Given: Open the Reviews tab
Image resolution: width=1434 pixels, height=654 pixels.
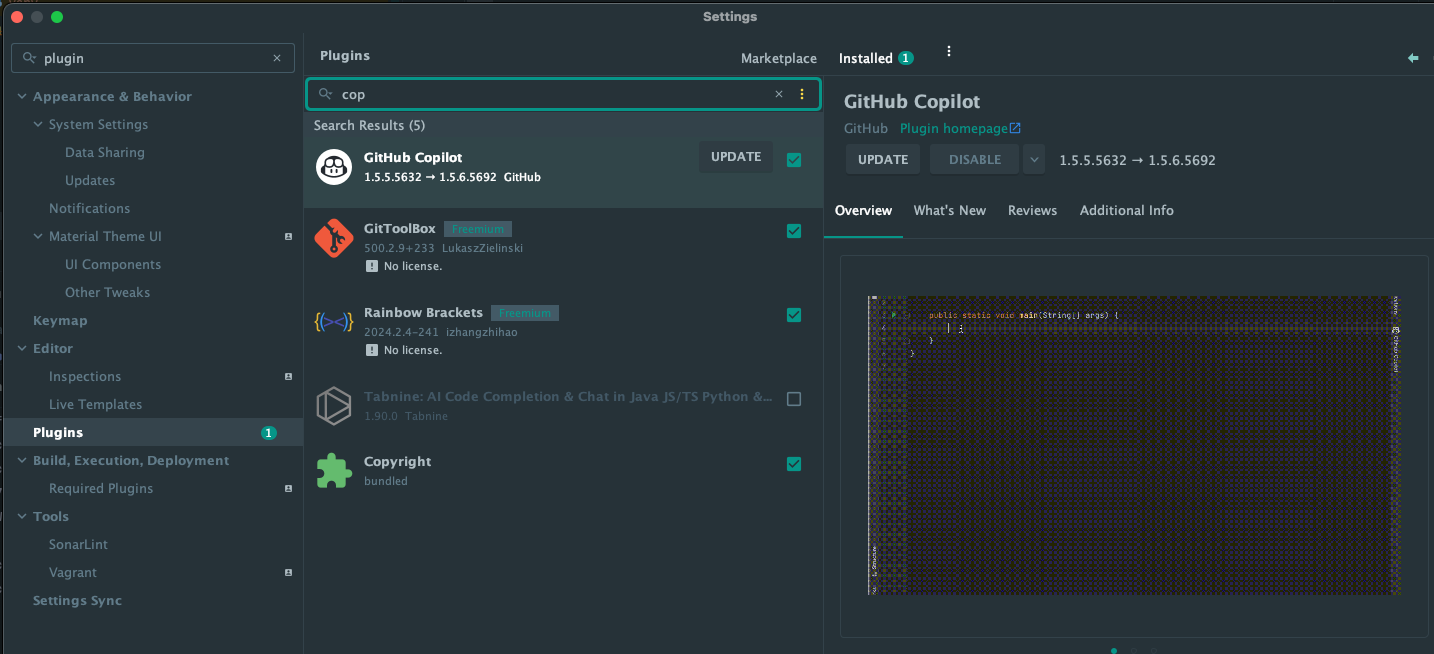Looking at the screenshot, I should 1032,210.
